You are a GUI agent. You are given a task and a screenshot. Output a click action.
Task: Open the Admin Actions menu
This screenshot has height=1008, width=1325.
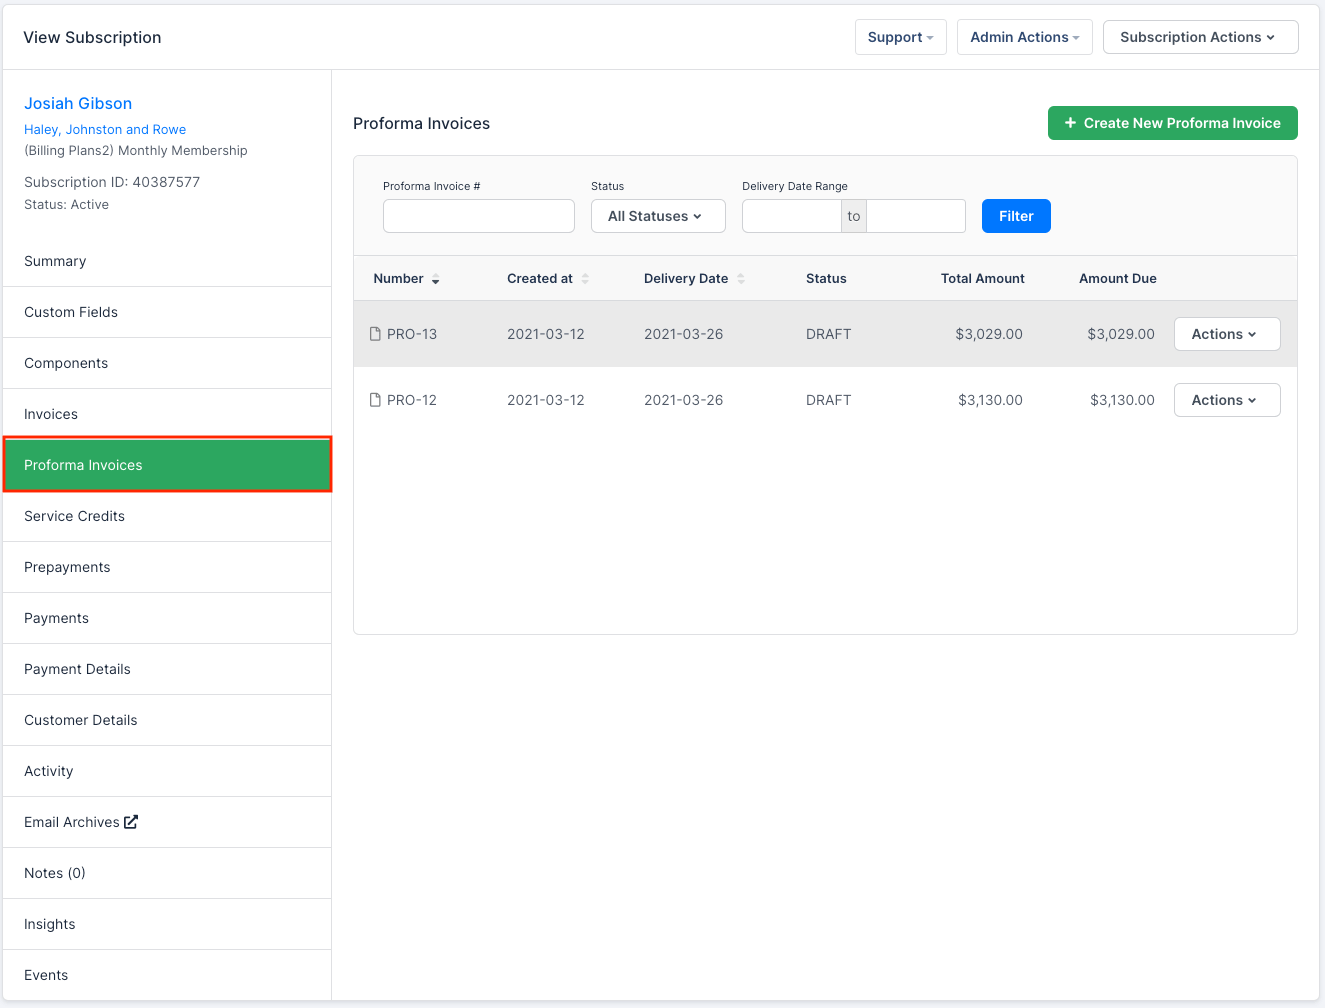(x=1024, y=37)
